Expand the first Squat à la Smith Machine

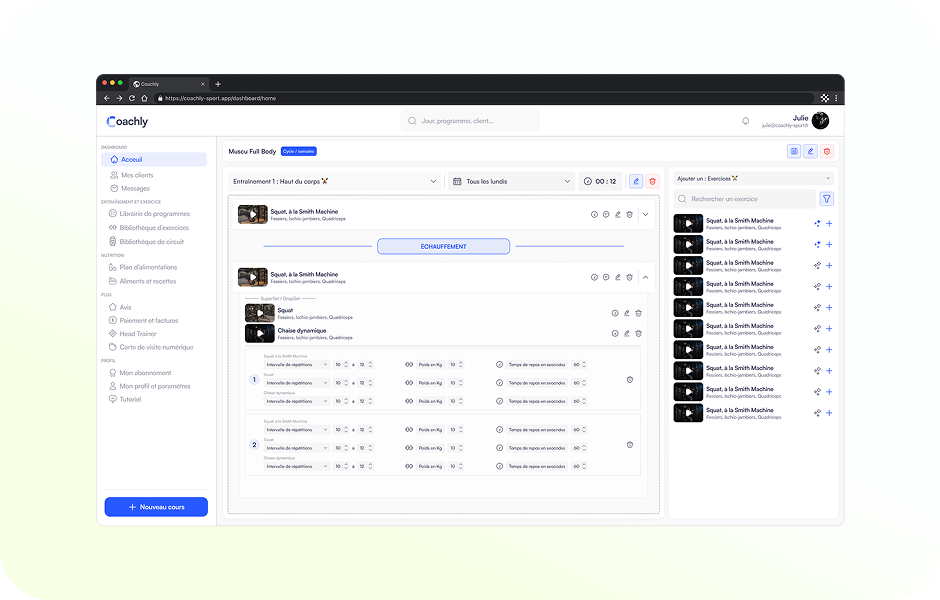pos(645,214)
